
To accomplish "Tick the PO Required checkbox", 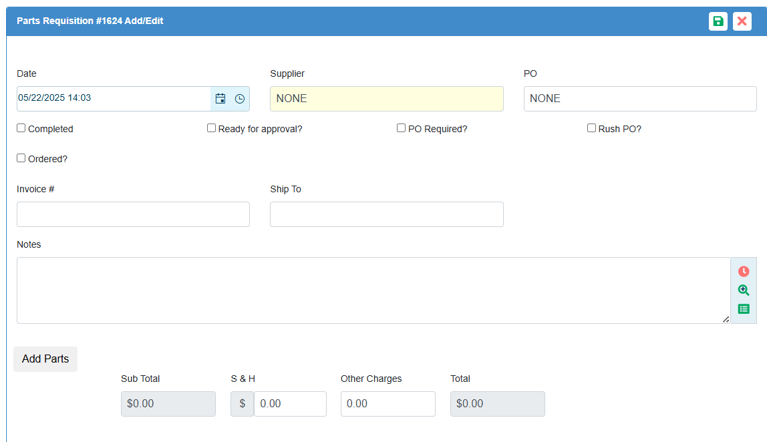I will pyautogui.click(x=401, y=128).
